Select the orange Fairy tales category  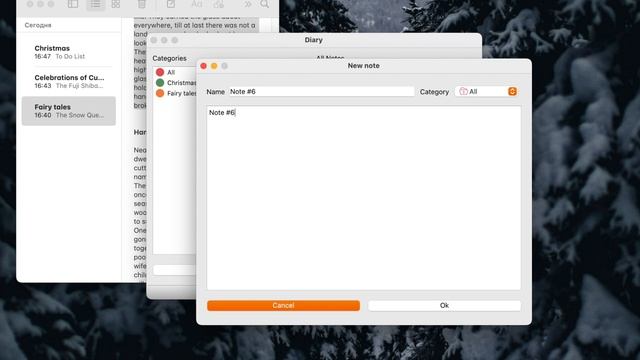pyautogui.click(x=175, y=93)
